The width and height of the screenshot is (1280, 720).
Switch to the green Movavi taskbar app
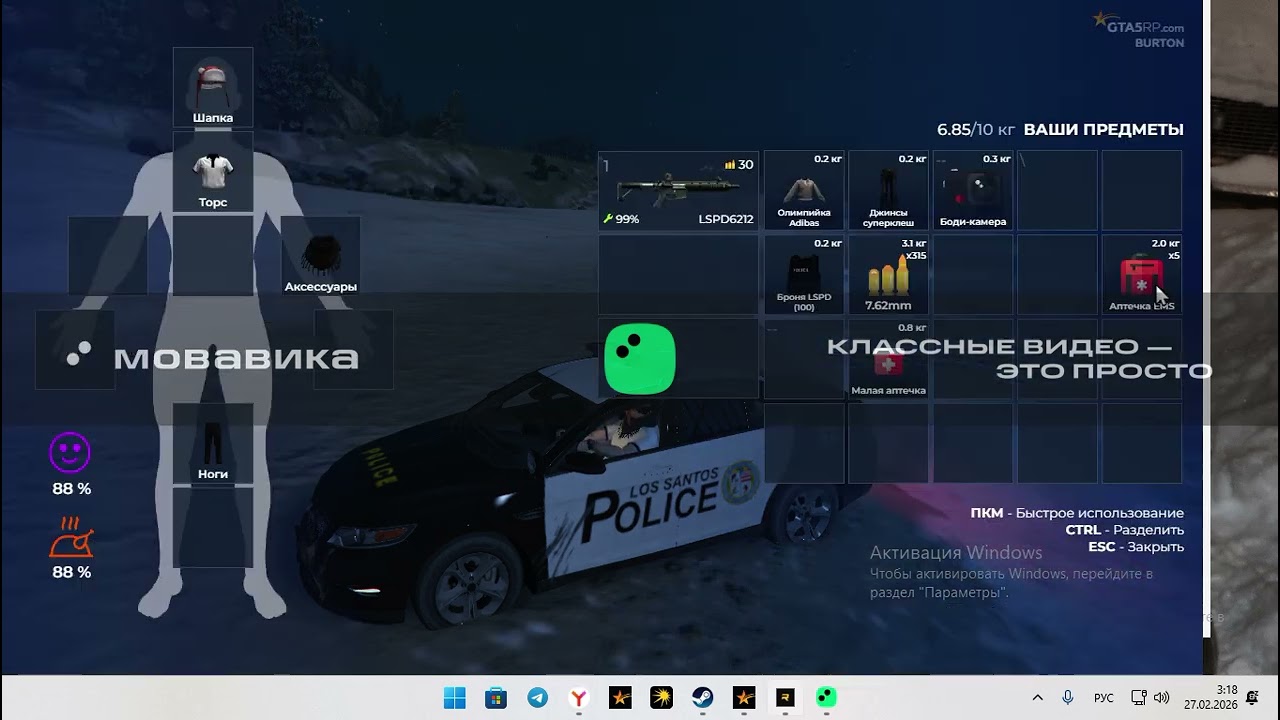coord(826,698)
